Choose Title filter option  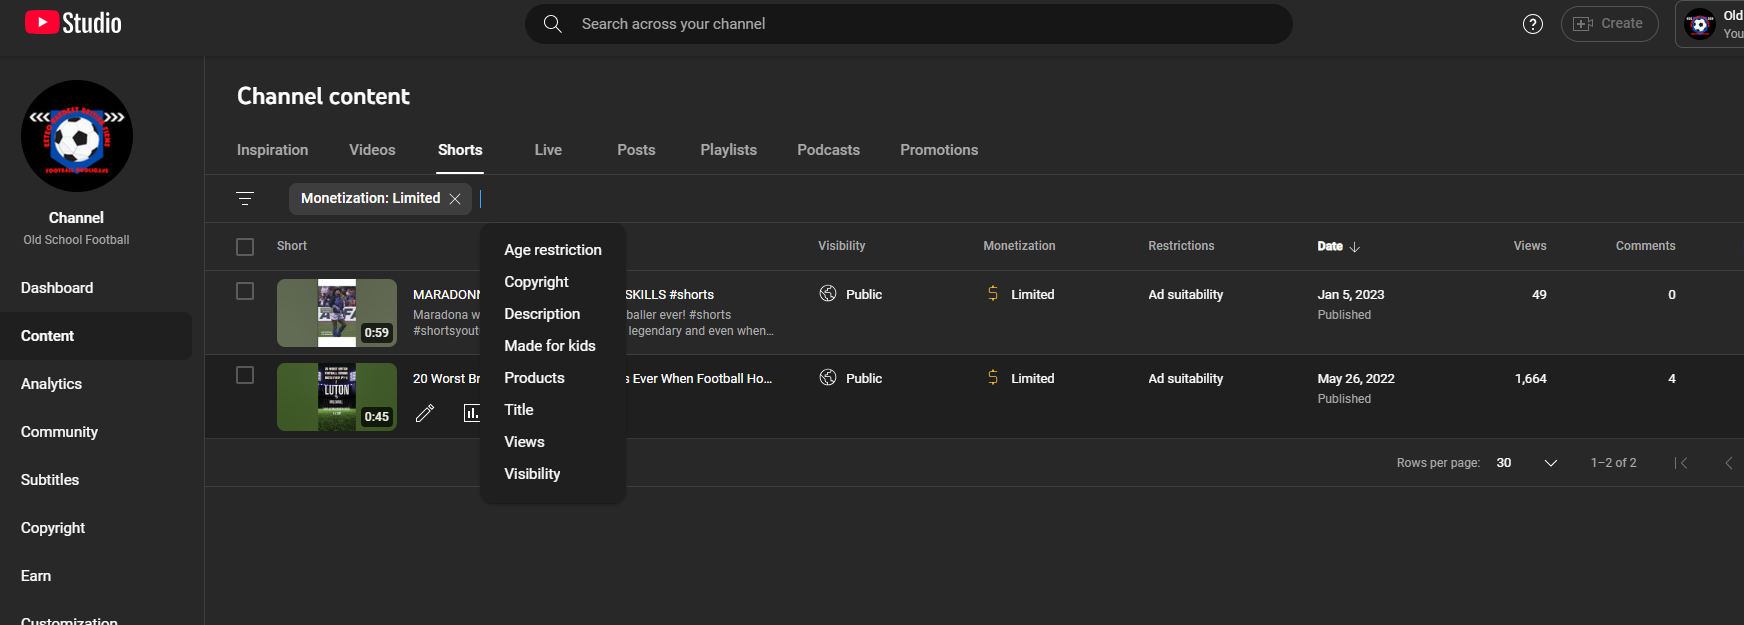tap(553, 410)
